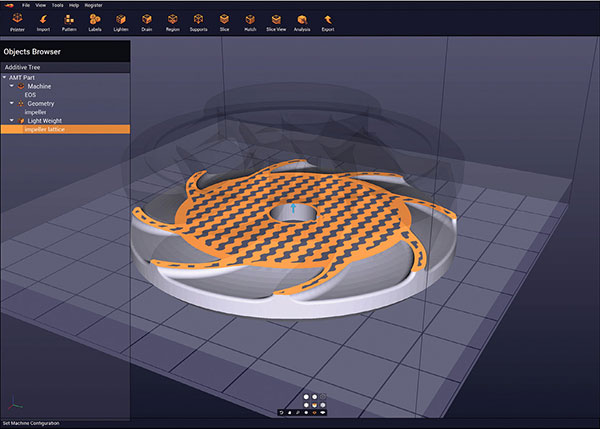Collapse the Machine tree node
600x429 pixels.
(12, 86)
